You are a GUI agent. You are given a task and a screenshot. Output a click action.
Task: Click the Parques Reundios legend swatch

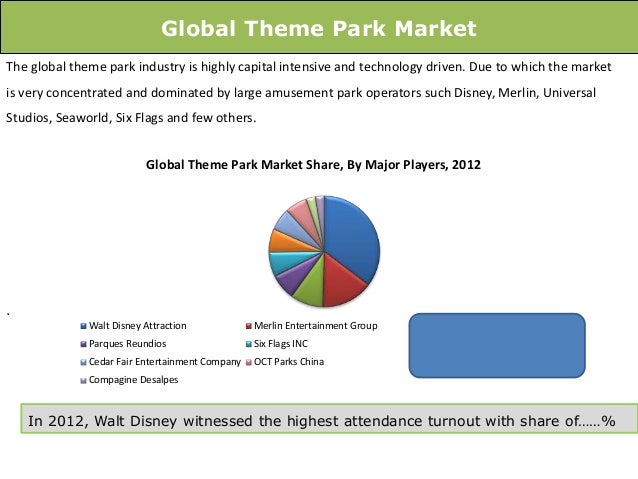[83, 344]
